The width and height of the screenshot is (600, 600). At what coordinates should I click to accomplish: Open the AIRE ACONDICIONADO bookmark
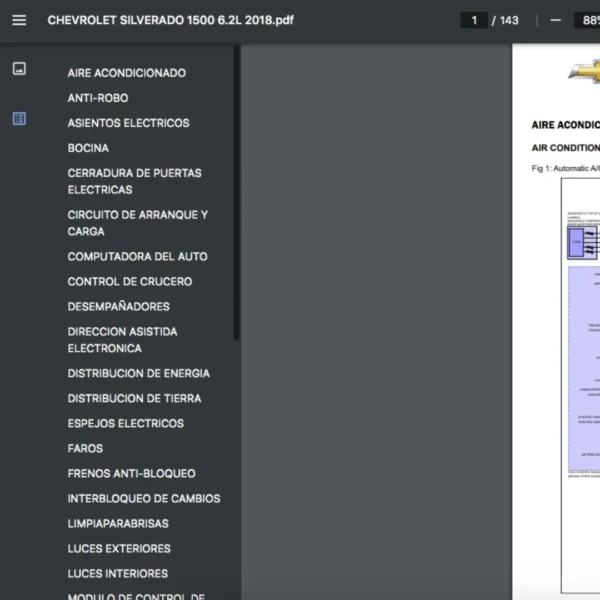pyautogui.click(x=126, y=73)
